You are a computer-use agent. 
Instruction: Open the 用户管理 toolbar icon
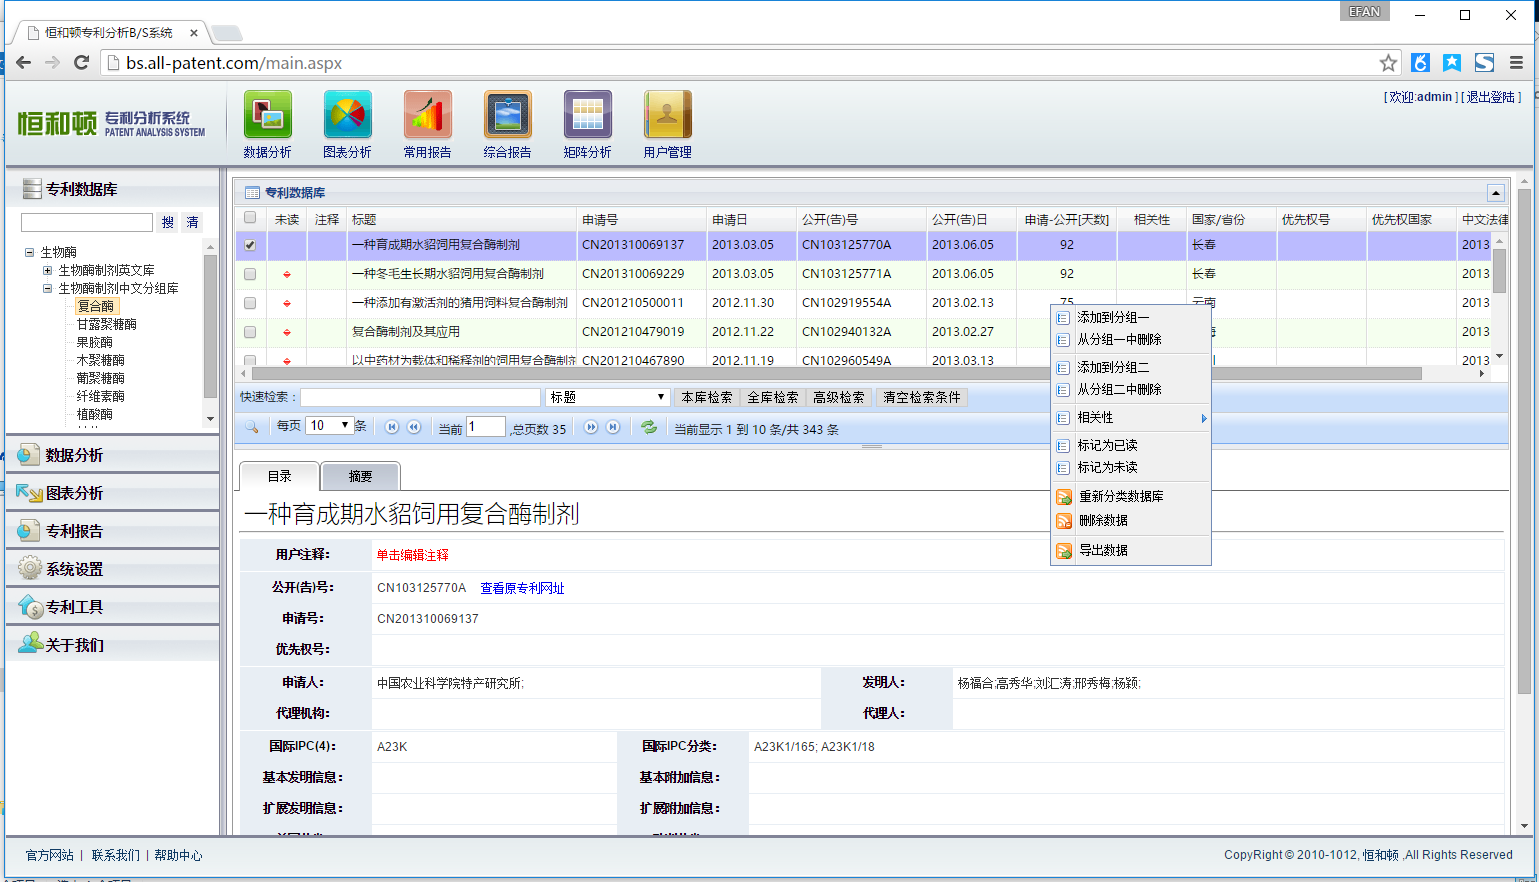667,115
